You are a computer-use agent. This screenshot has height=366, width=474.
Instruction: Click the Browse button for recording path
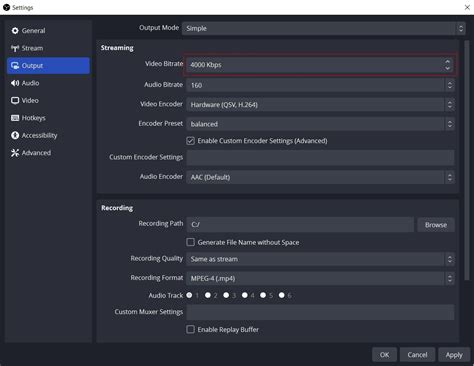coord(436,225)
